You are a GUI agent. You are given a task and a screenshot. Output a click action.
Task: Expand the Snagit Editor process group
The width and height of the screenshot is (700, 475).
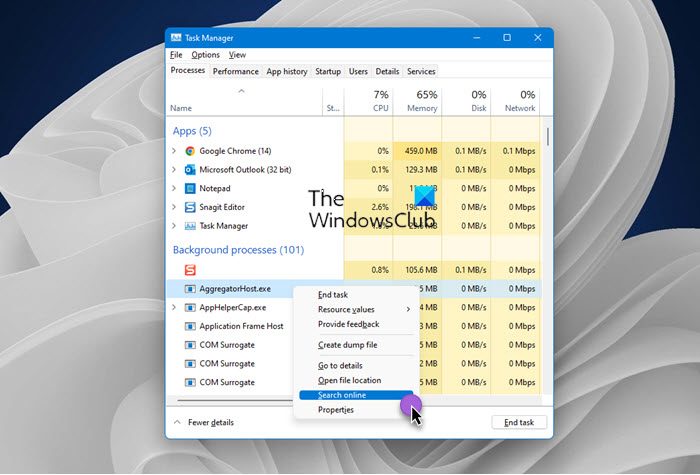(x=174, y=207)
